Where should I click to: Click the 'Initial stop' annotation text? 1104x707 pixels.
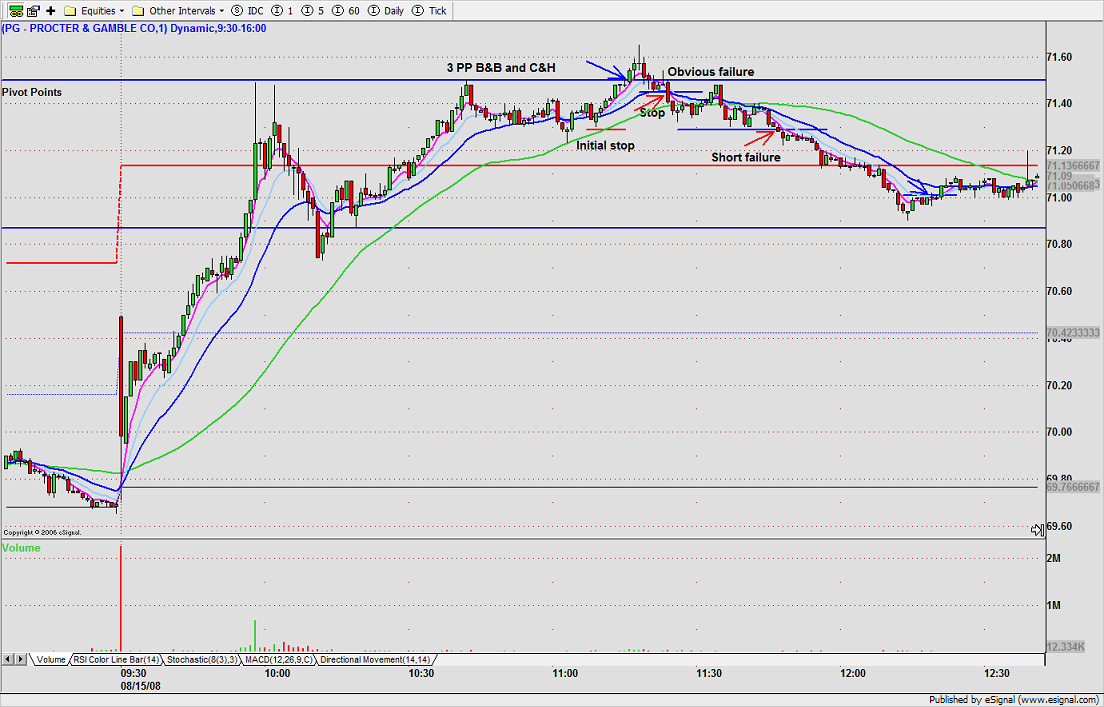(606, 146)
